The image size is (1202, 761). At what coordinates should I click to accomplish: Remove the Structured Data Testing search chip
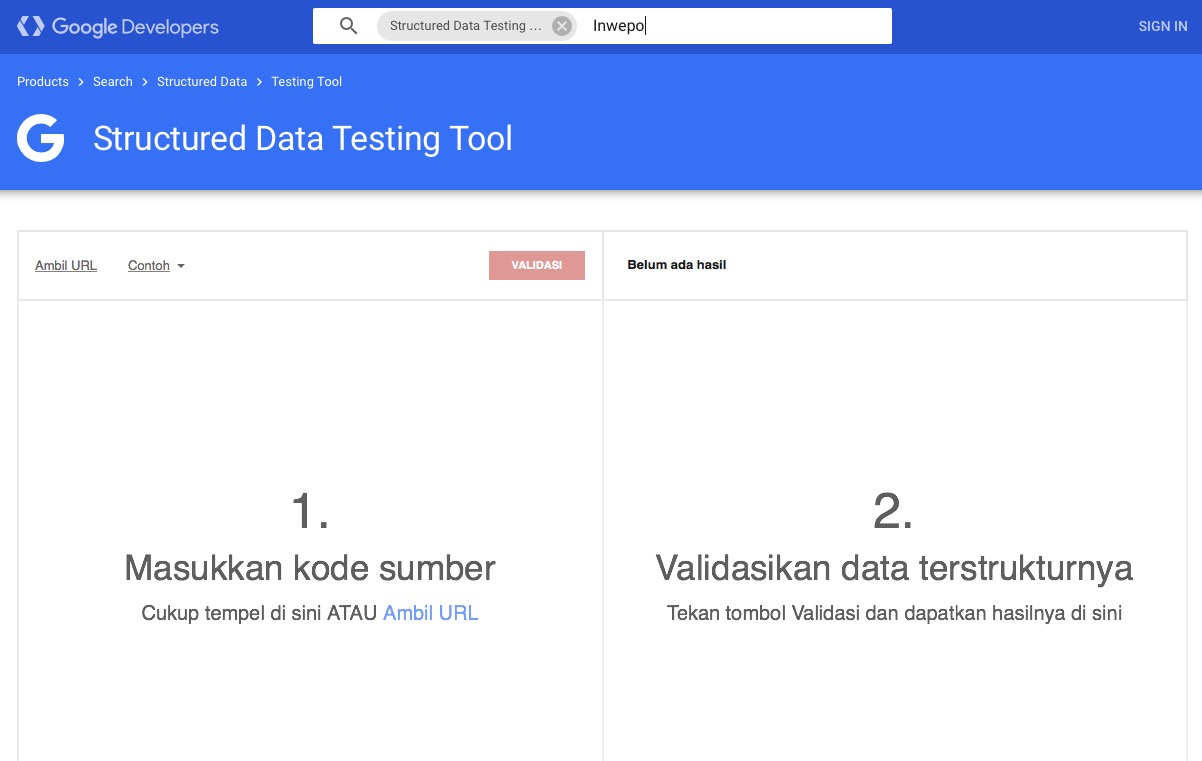(562, 26)
